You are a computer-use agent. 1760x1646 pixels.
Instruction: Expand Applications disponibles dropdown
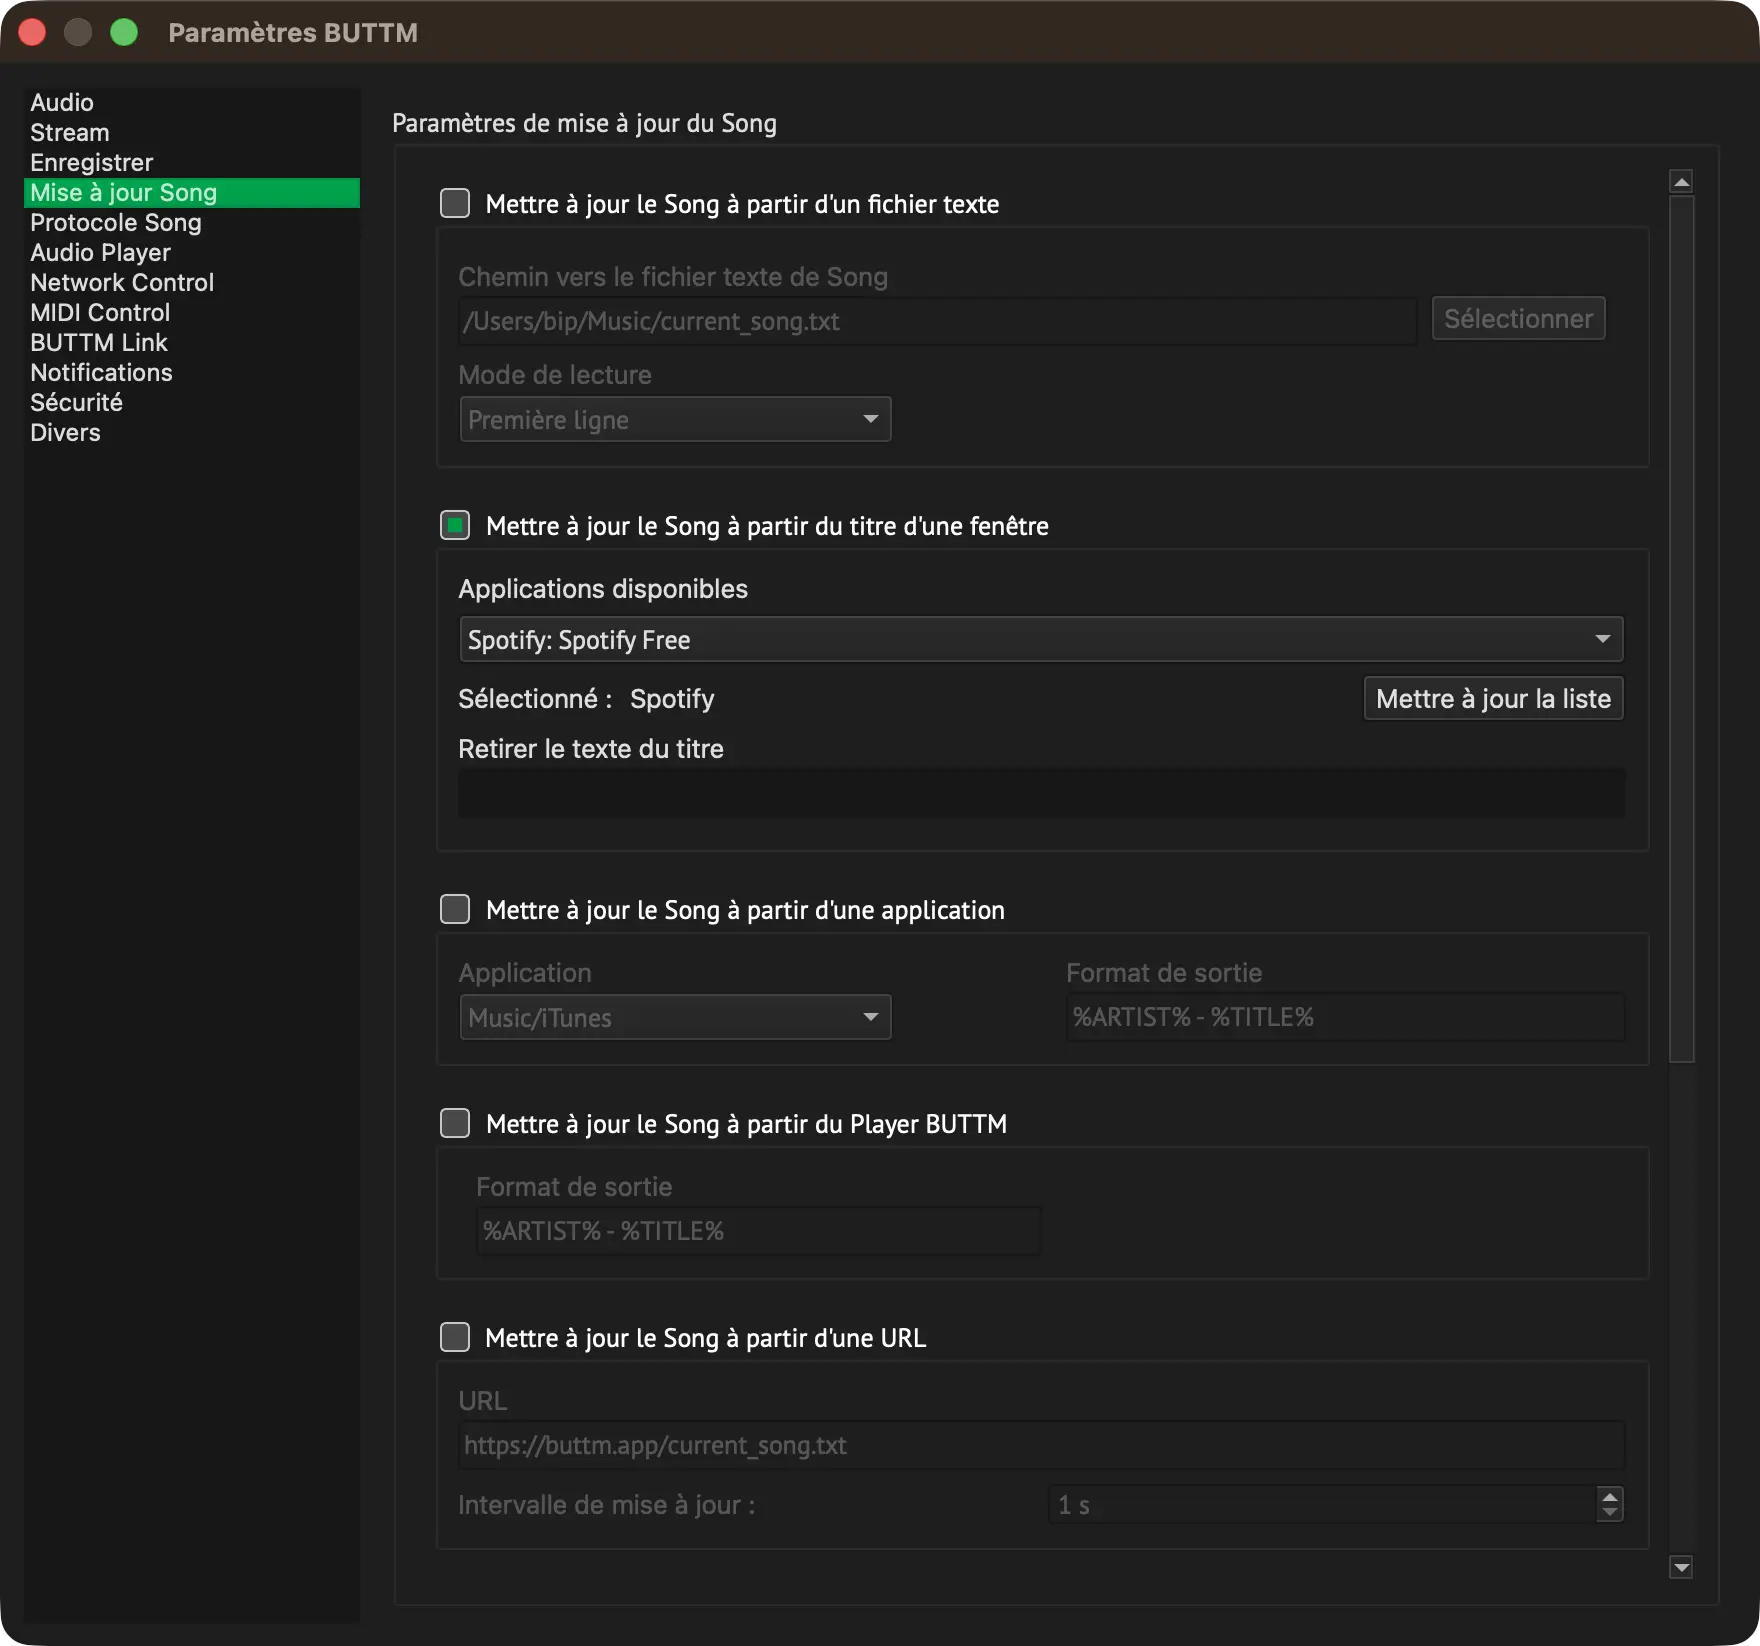1041,639
